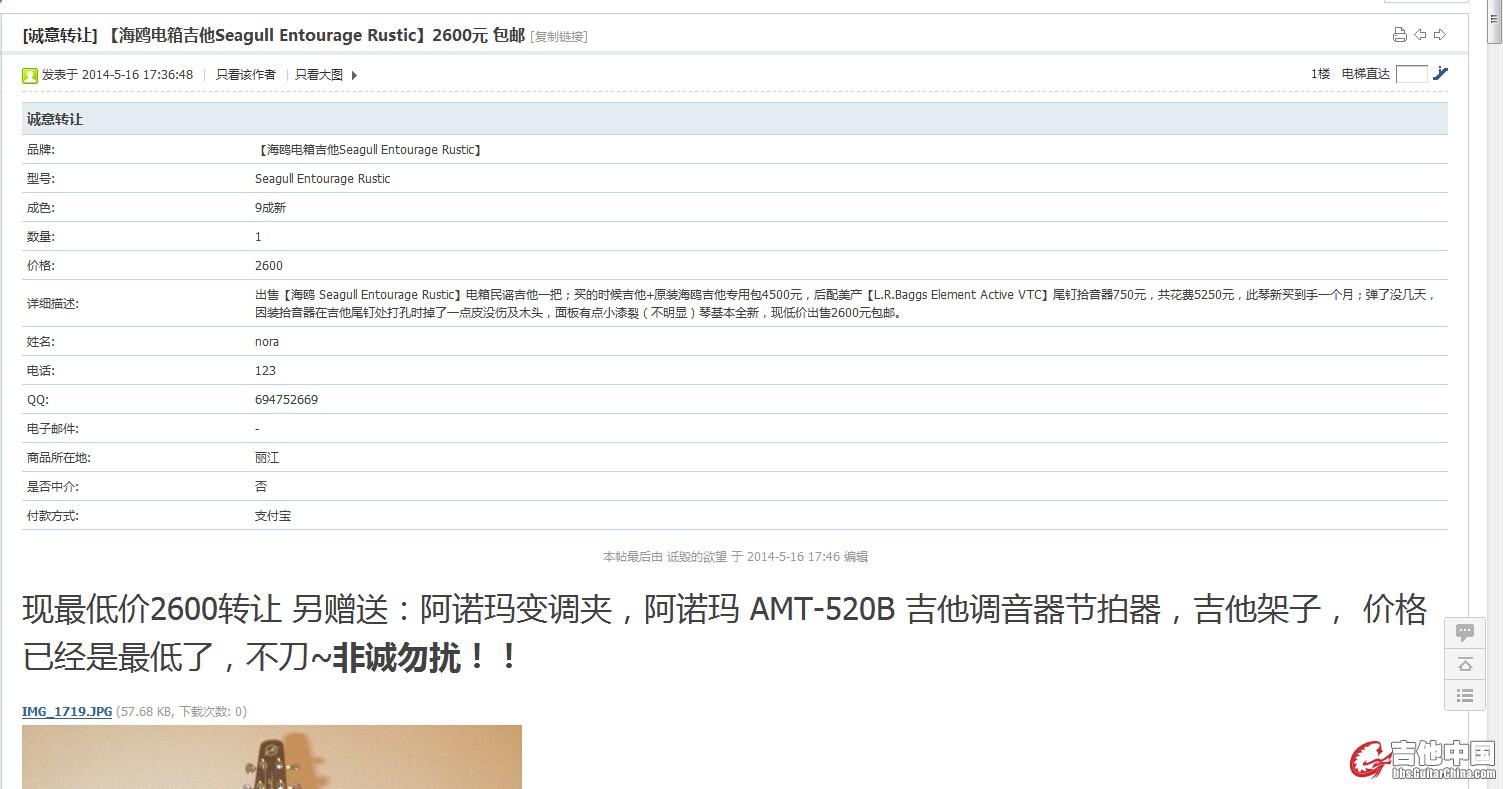Click the 详细描述 label
The image size is (1503, 789).
[53, 304]
